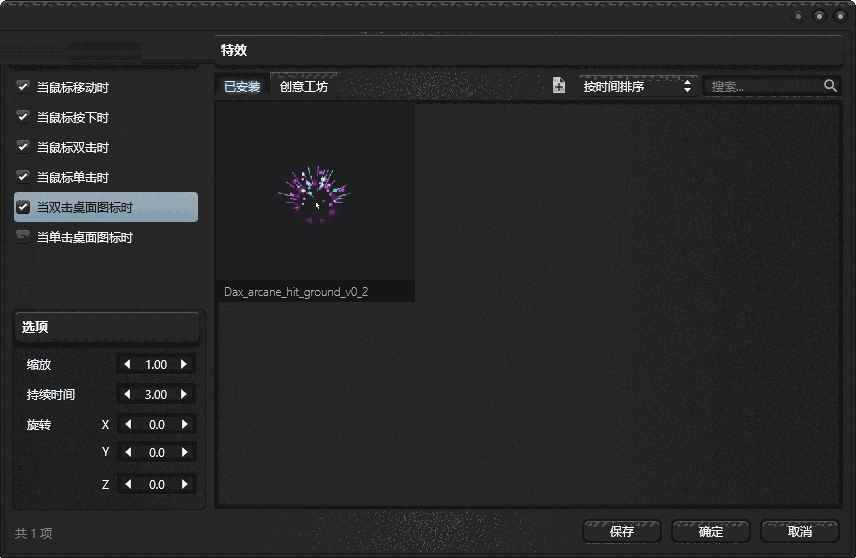Decrease 持续时间 with left arrow
The height and width of the screenshot is (558, 856).
click(127, 394)
